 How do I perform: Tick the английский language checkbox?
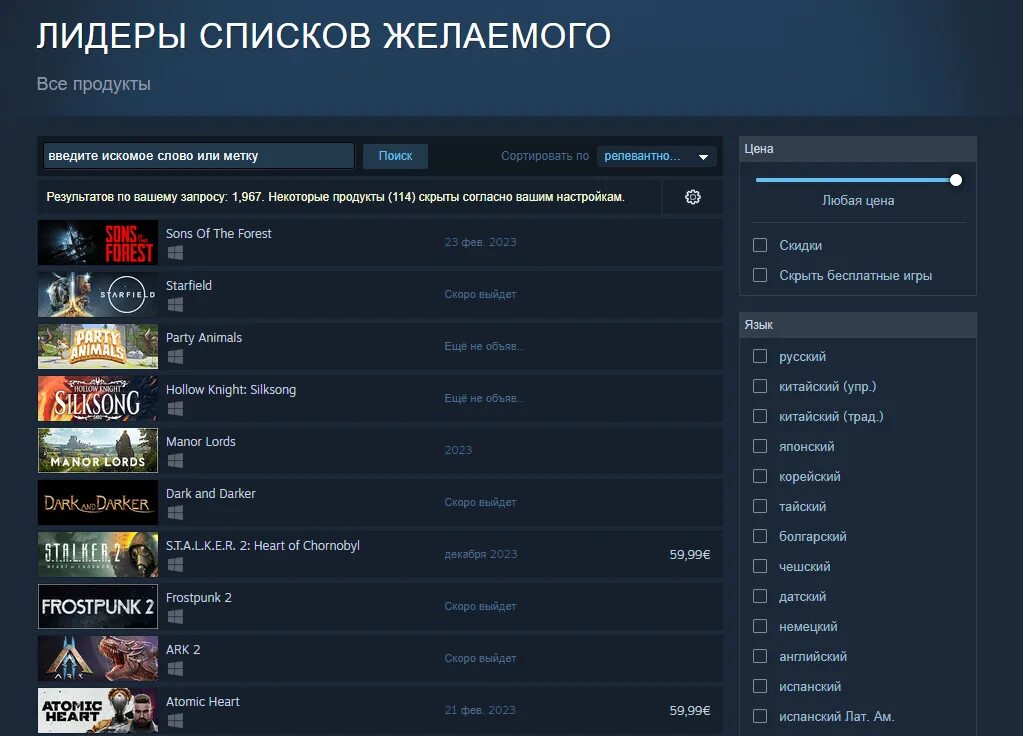tap(760, 656)
